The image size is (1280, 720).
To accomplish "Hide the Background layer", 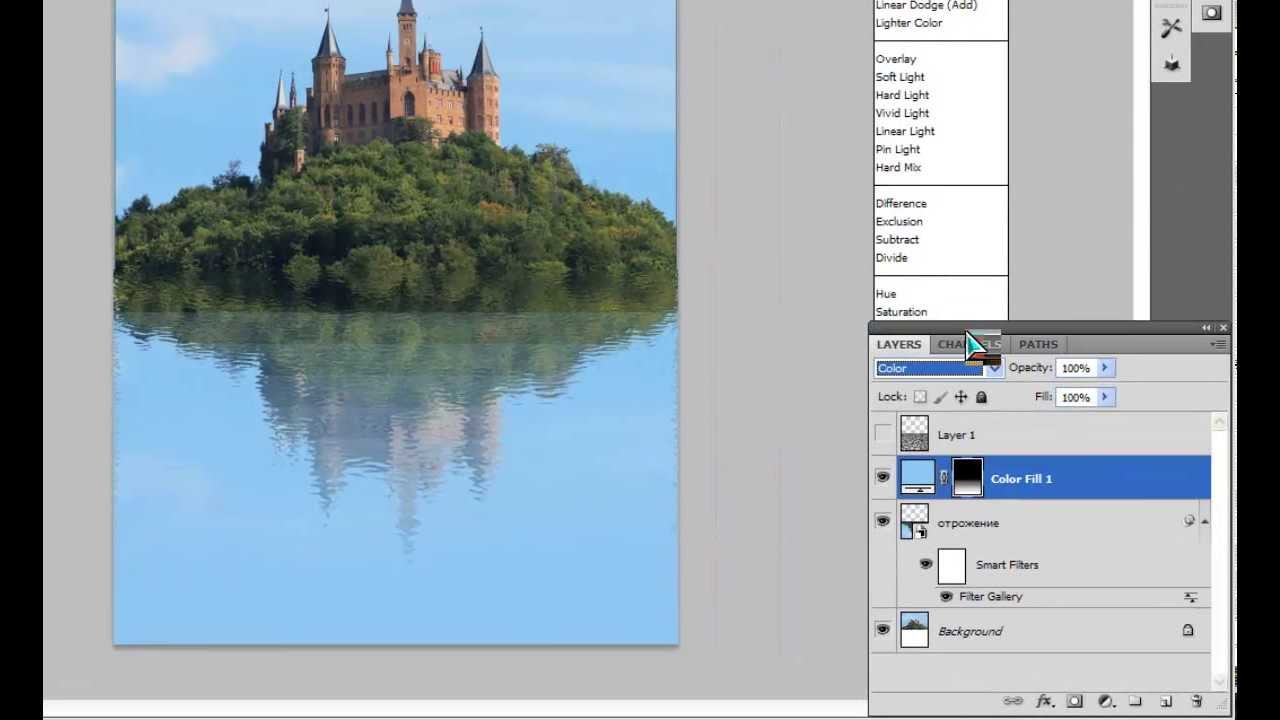I will [883, 630].
